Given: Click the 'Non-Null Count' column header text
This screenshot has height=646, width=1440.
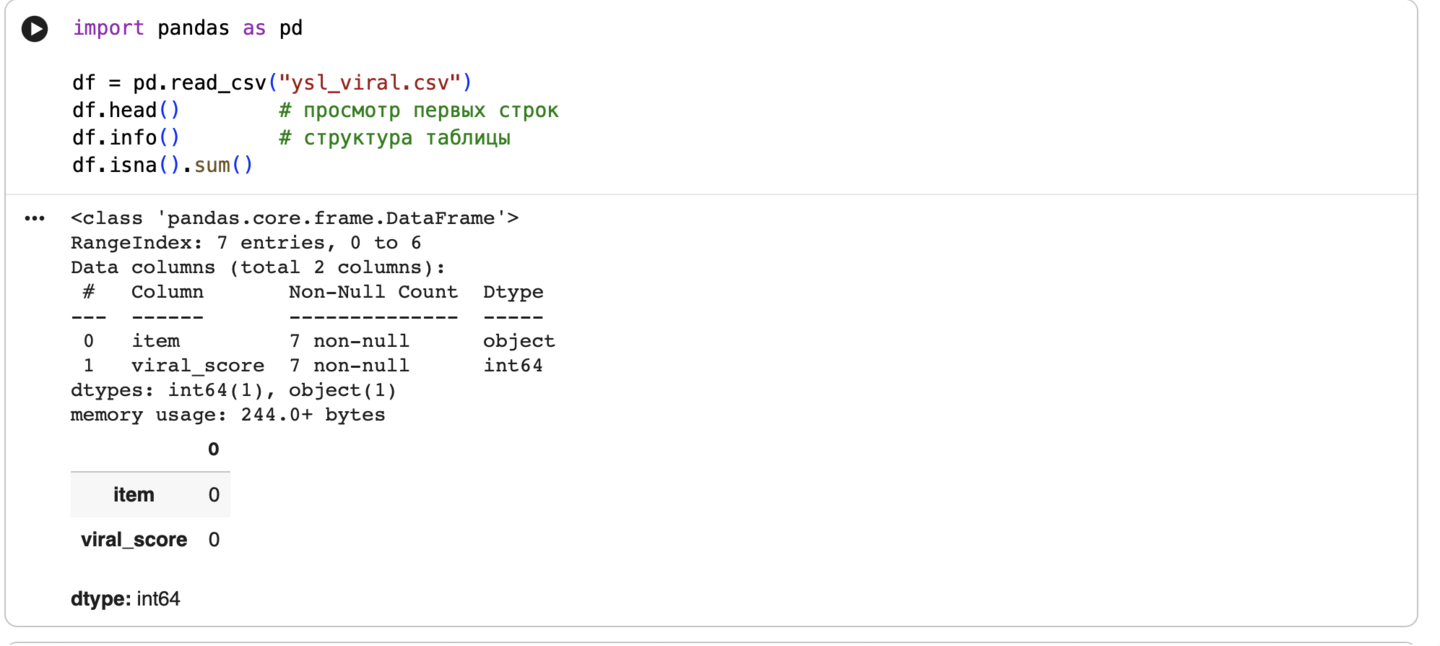Looking at the screenshot, I should (x=373, y=292).
